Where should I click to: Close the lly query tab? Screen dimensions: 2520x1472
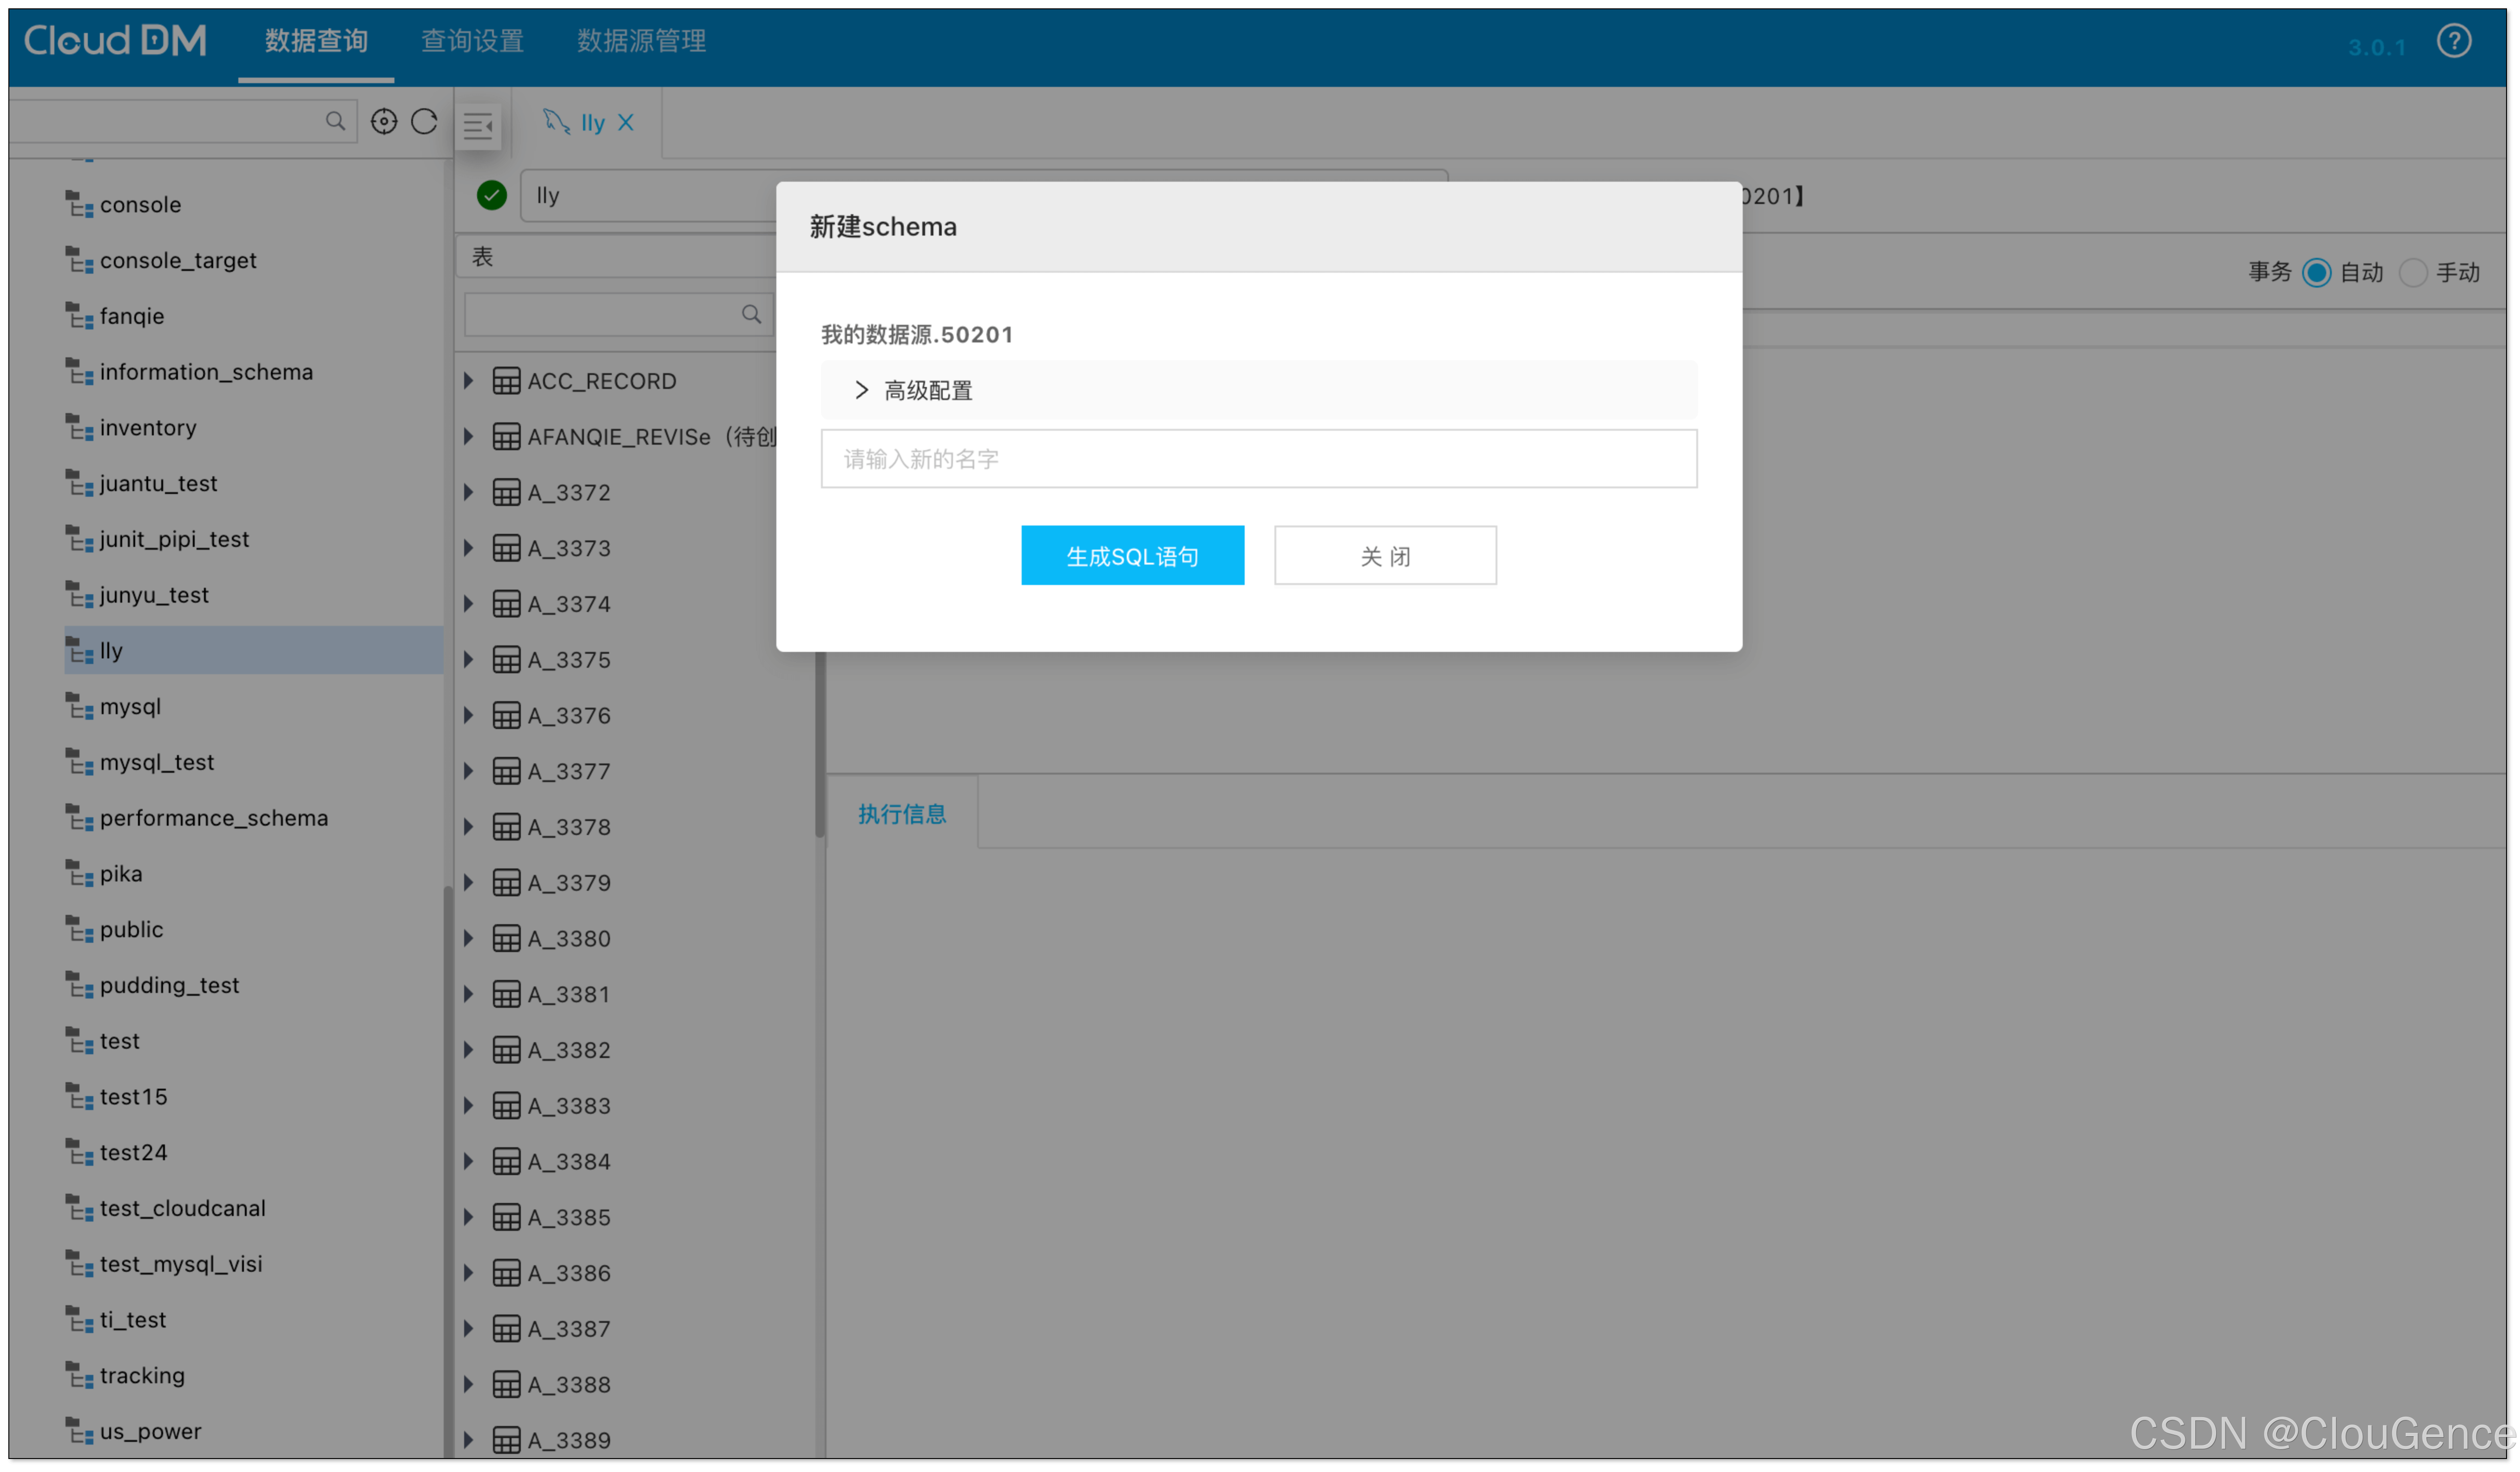(x=626, y=123)
